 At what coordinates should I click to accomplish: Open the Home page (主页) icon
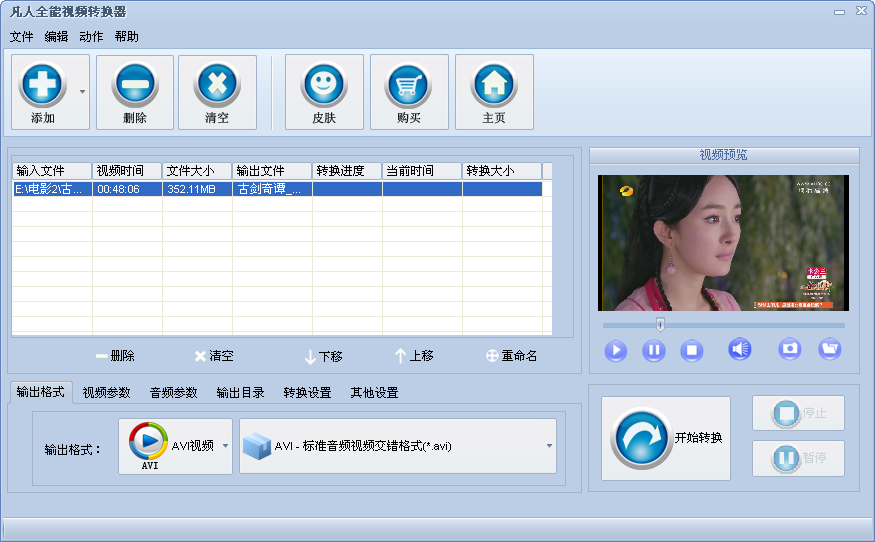pos(494,84)
